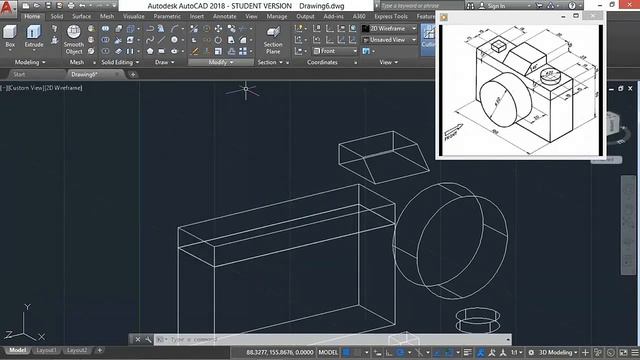Select the Array tool in Modify panel
This screenshot has width=640, height=360.
click(x=243, y=51)
